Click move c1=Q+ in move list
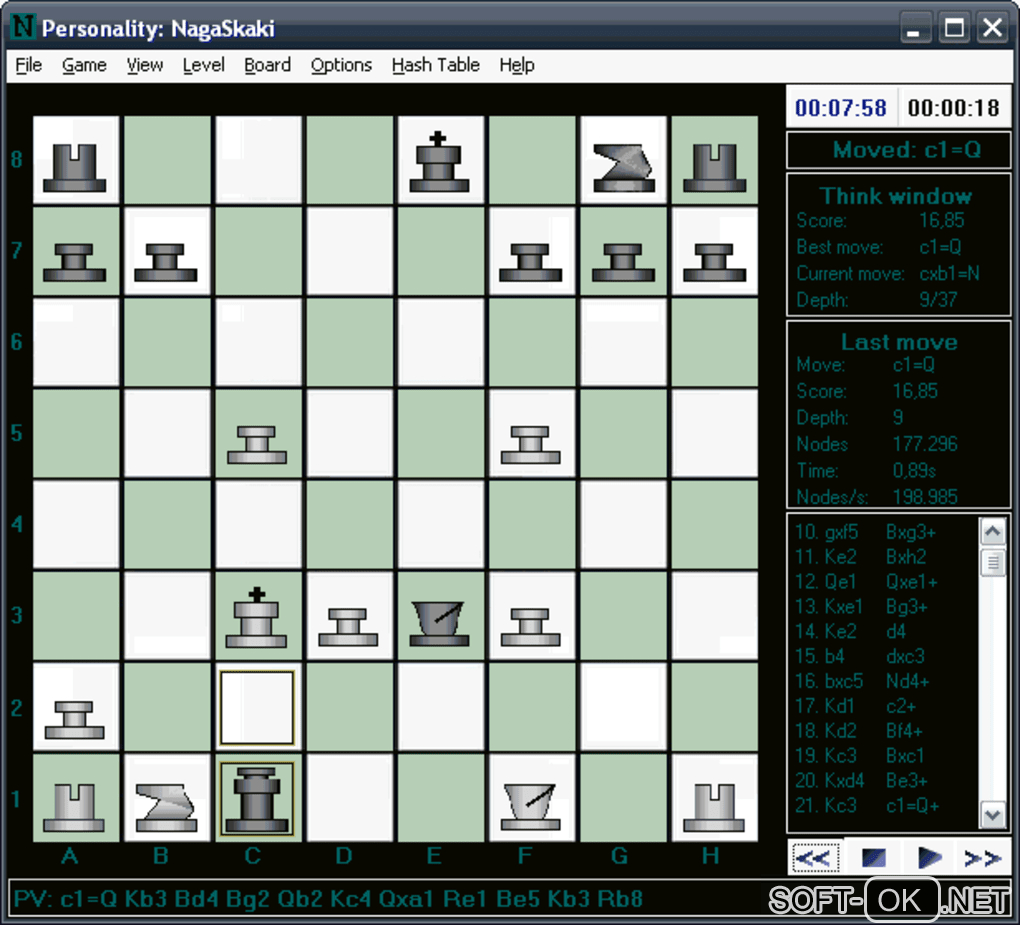The width and height of the screenshot is (1020, 925). (913, 805)
